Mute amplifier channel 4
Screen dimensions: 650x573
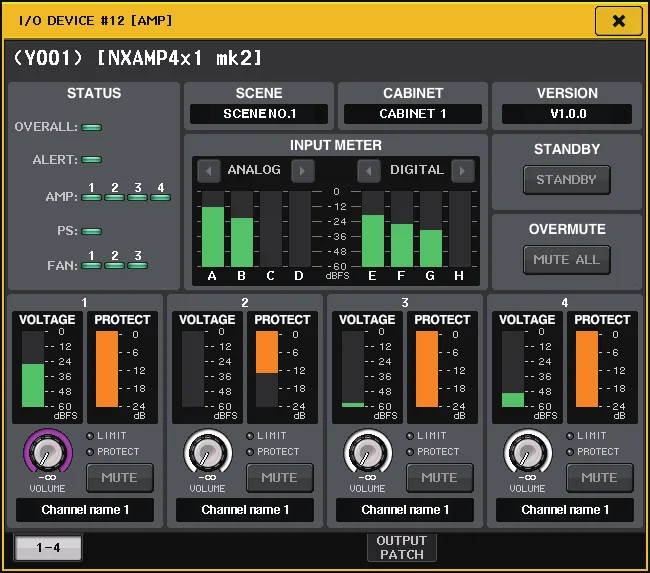point(600,478)
